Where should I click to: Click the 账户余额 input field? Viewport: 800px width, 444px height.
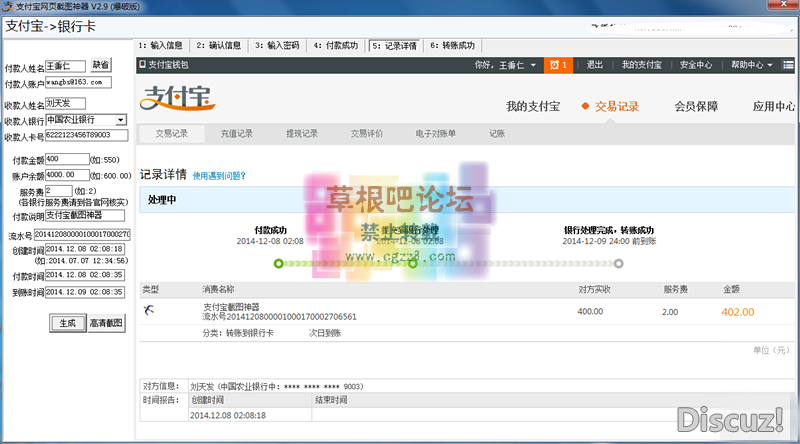[67, 175]
